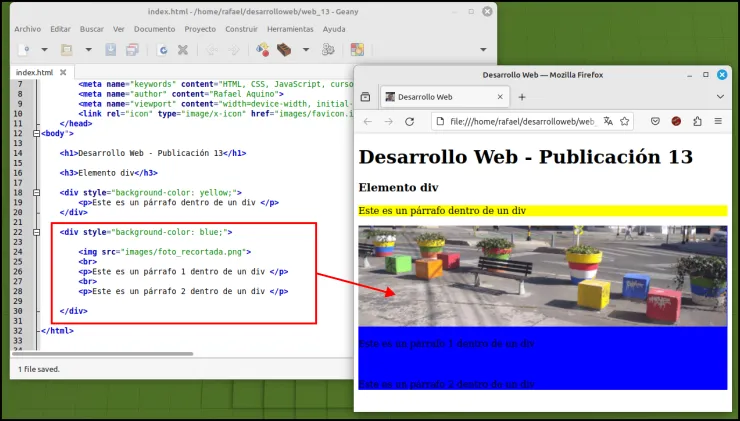Expand the New file dropdown arrow
This screenshot has height=421, width=740.
coord(44,50)
